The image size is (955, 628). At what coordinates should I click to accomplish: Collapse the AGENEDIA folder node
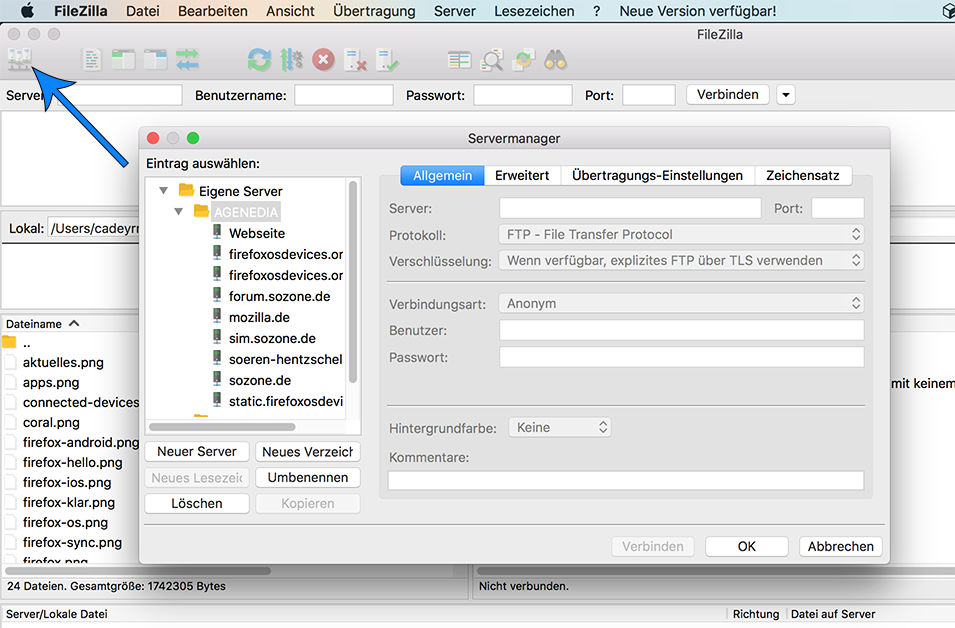(178, 212)
